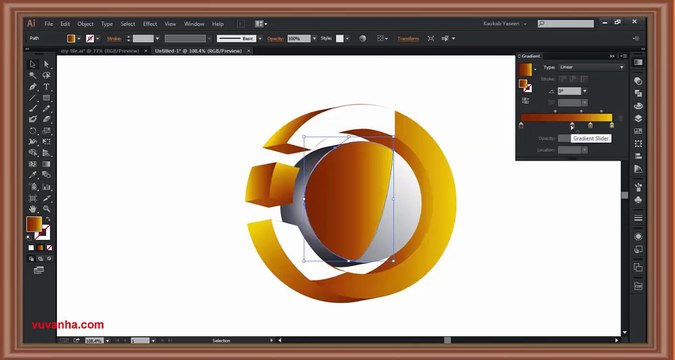Open the stroke weight dropdown
This screenshot has width=675, height=360.
click(x=157, y=38)
